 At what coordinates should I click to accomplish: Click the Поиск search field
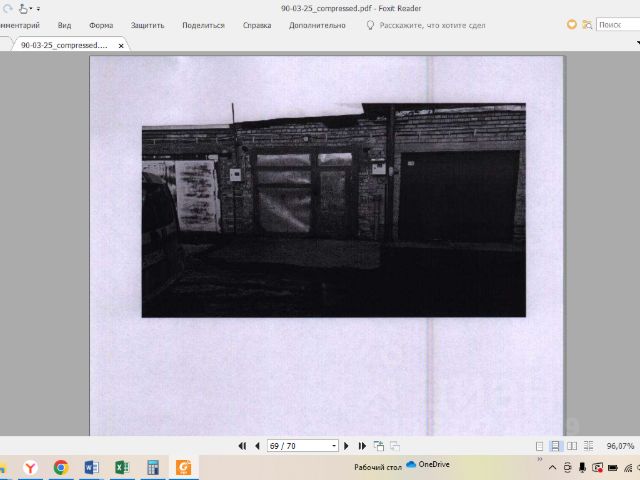(617, 25)
